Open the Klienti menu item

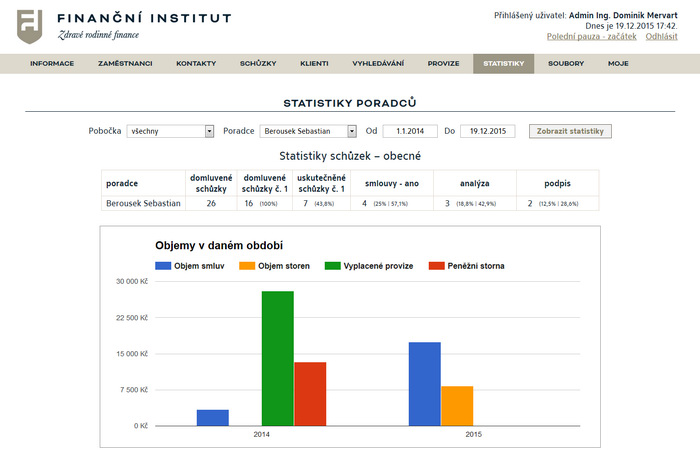314,63
